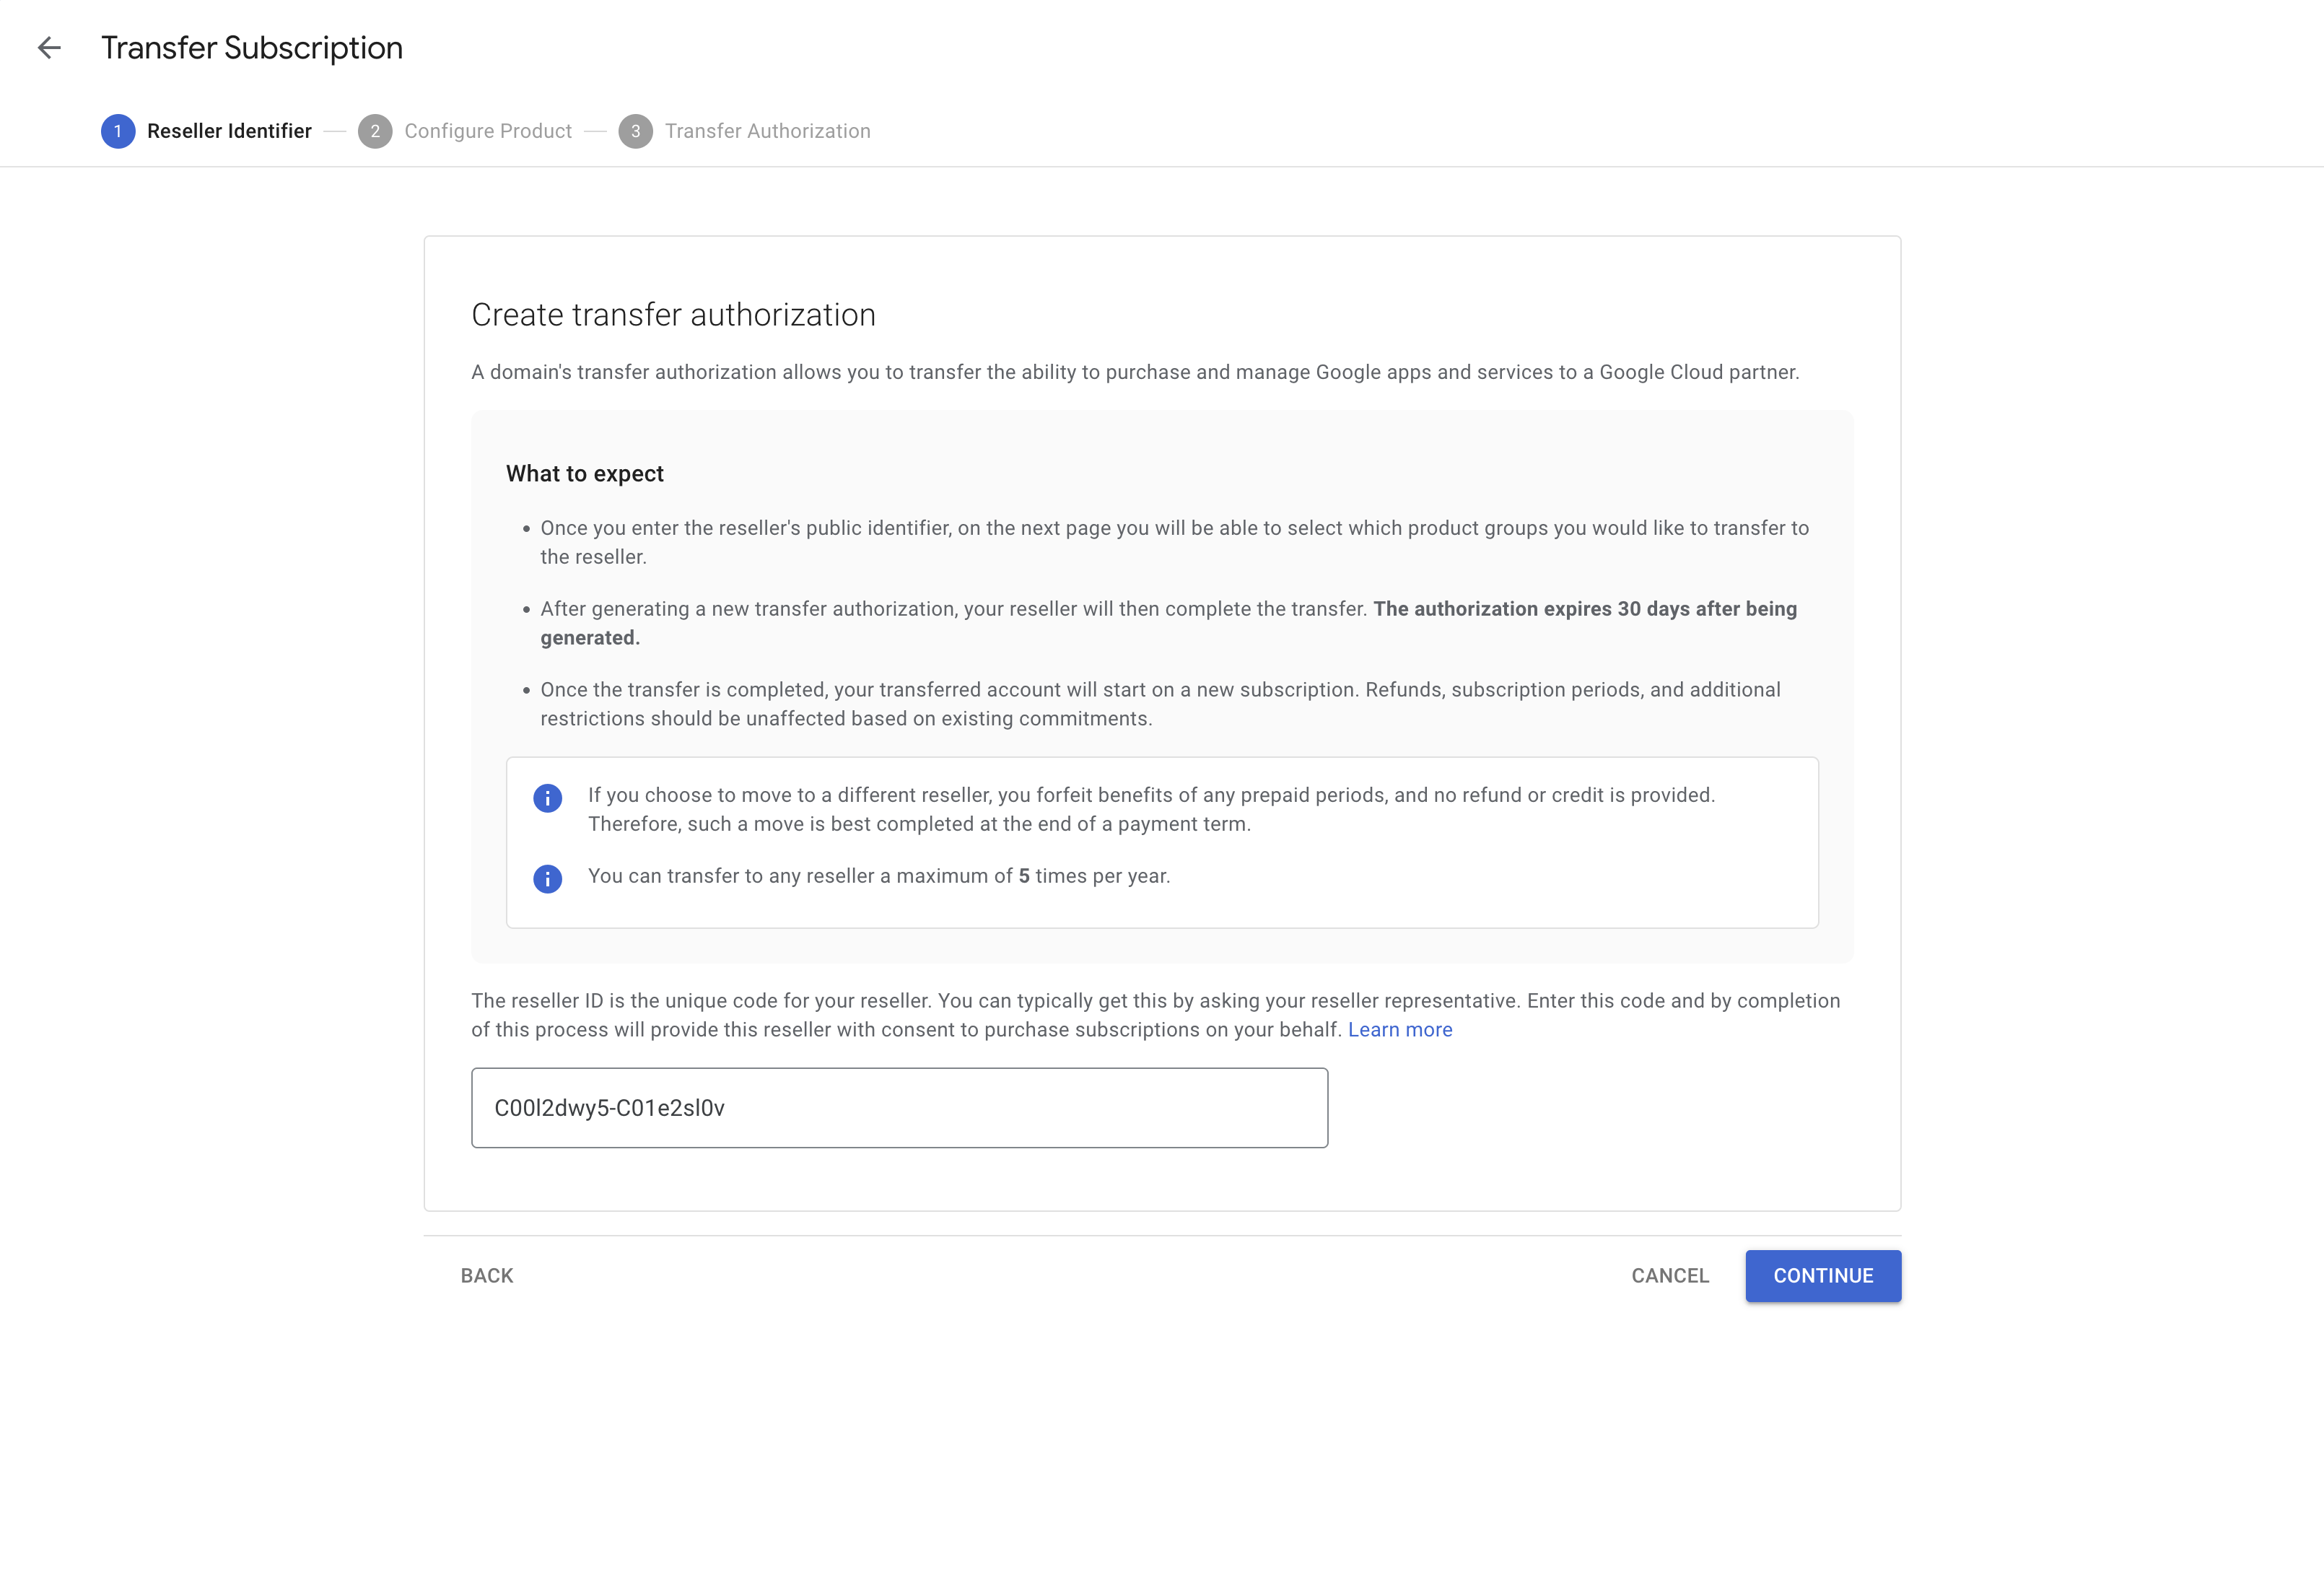Select the step 2 circle for Configure Product
This screenshot has height=1585, width=2324.
pyautogui.click(x=375, y=131)
